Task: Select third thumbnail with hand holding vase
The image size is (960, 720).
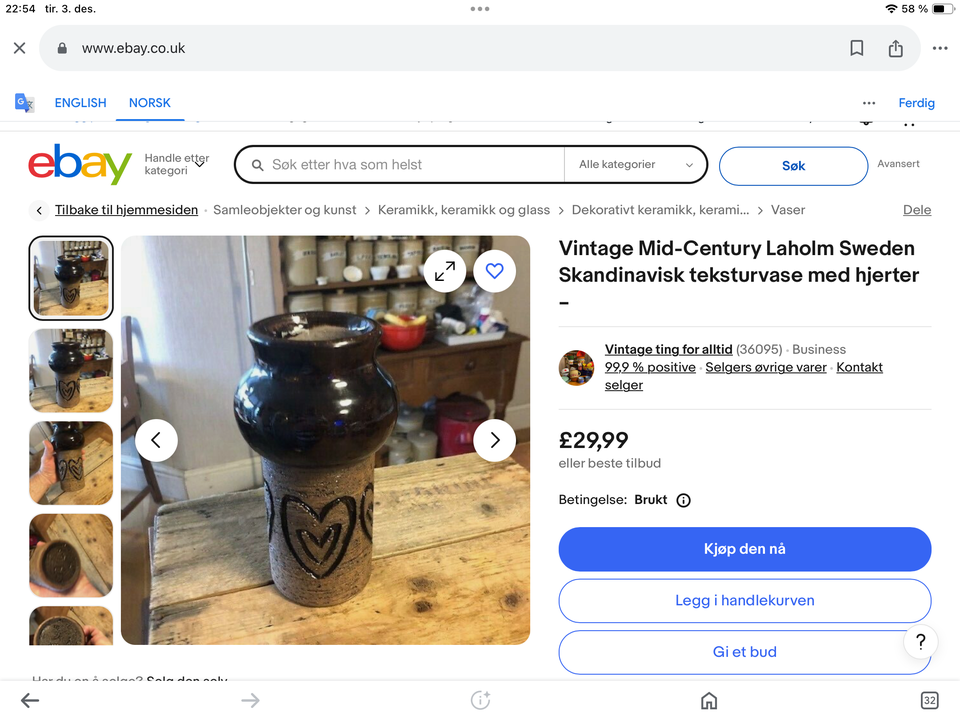Action: coord(71,463)
